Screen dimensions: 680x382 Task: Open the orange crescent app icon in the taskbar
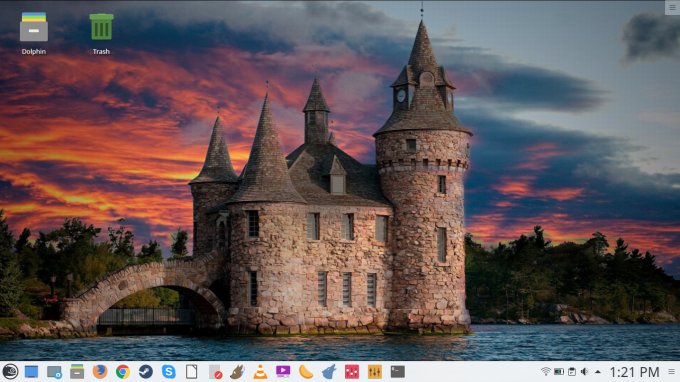click(x=306, y=372)
